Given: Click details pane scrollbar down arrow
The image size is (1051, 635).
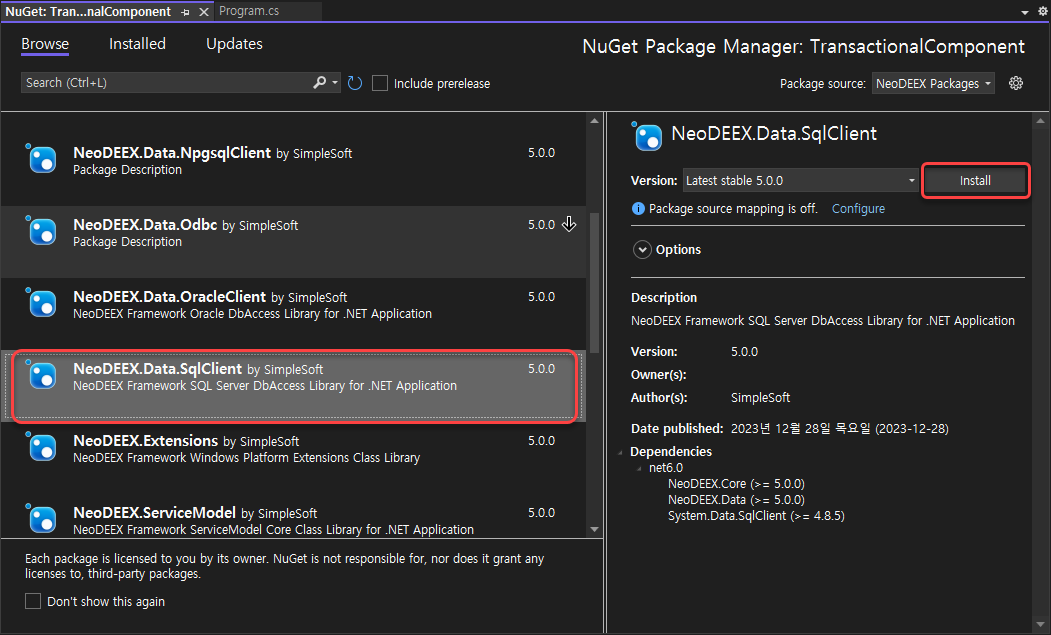Looking at the screenshot, I should coord(1040,626).
